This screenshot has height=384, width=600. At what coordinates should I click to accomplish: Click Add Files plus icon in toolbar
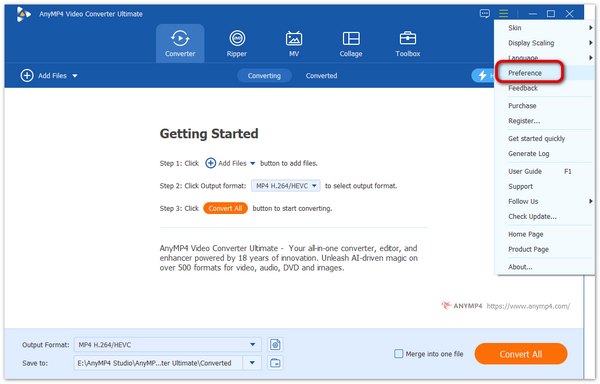[x=27, y=75]
